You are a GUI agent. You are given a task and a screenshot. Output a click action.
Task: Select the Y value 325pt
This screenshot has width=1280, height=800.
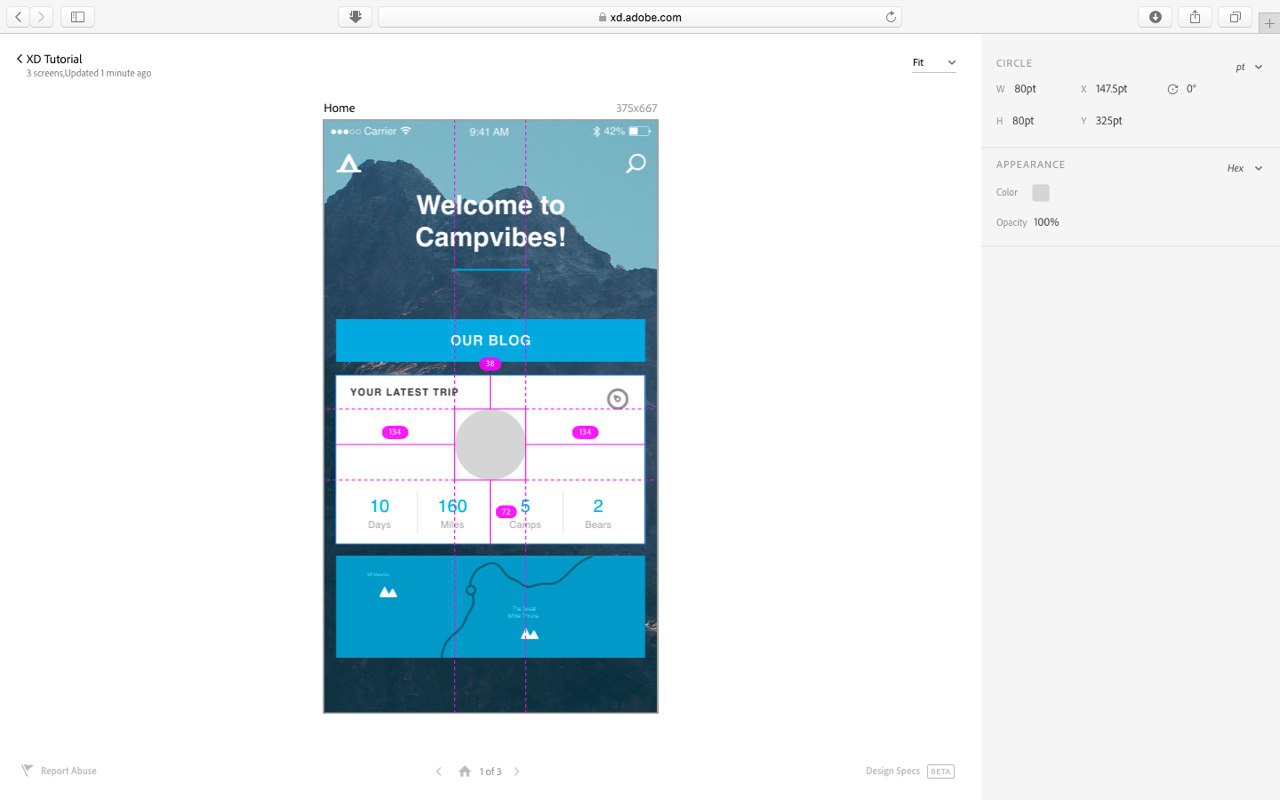pos(1109,121)
